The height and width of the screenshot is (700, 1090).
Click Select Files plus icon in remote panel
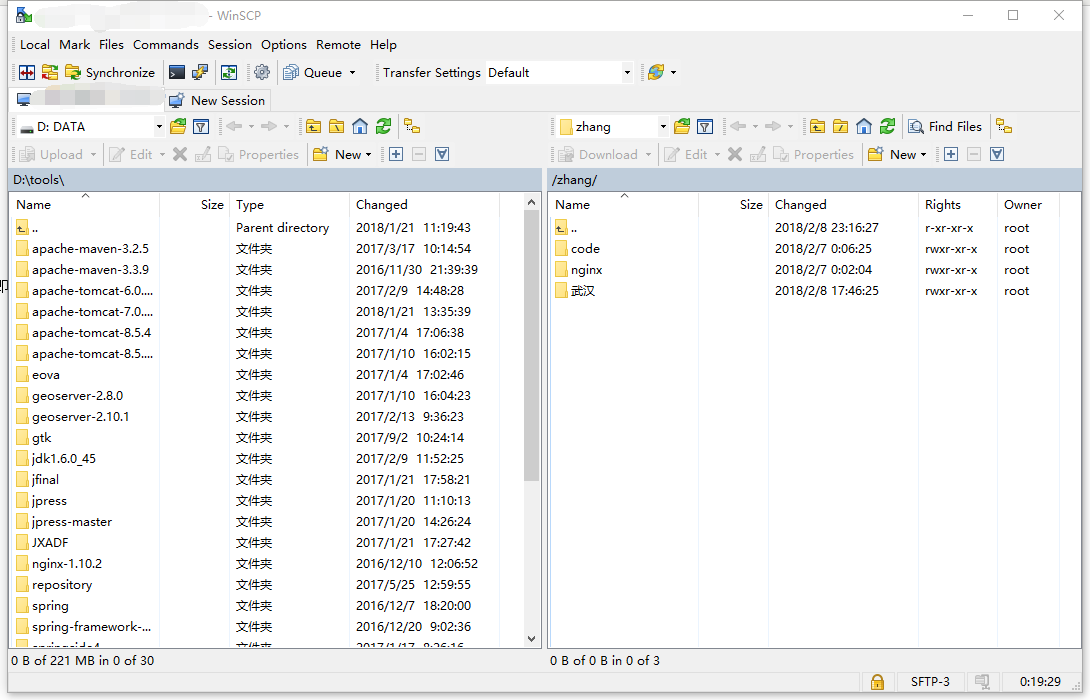951,154
